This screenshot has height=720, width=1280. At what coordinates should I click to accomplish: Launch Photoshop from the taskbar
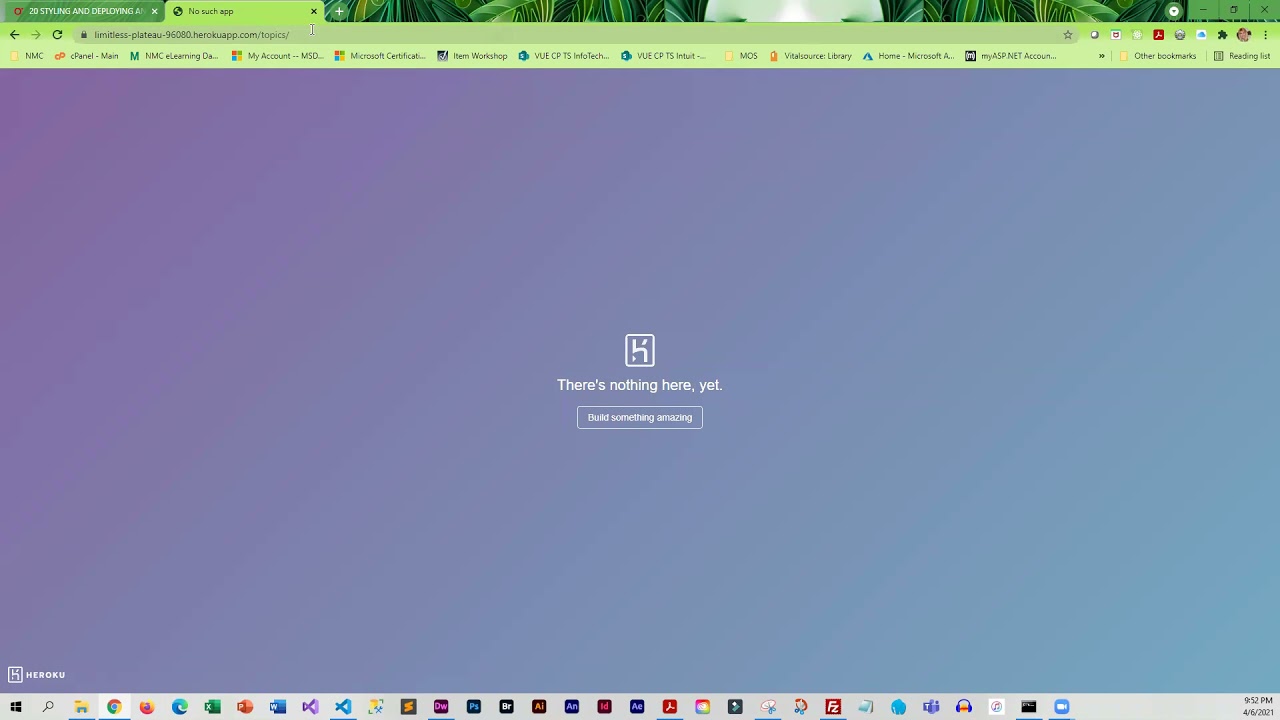pos(474,707)
